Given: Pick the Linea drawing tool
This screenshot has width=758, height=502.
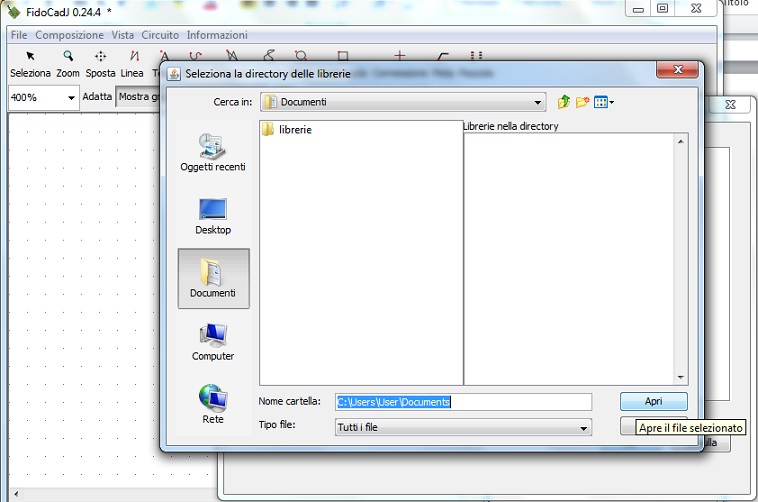Looking at the screenshot, I should [x=133, y=63].
